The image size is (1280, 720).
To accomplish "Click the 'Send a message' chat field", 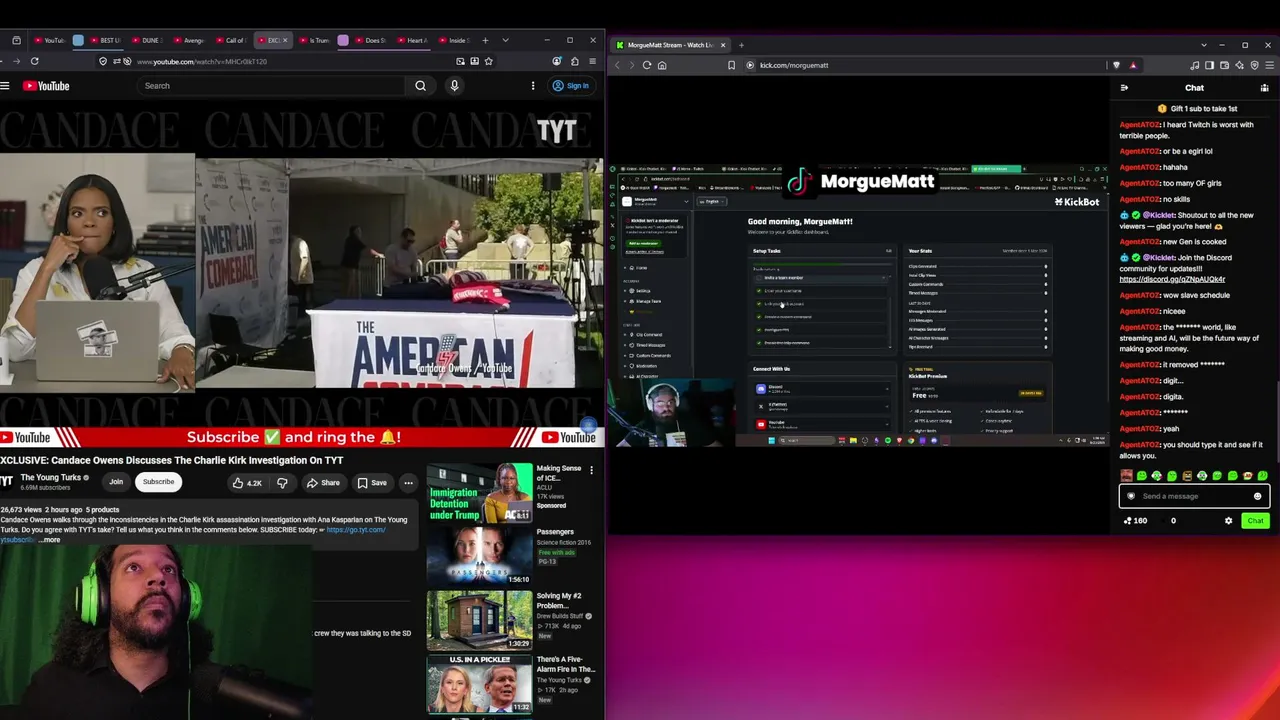I will [x=1193, y=496].
